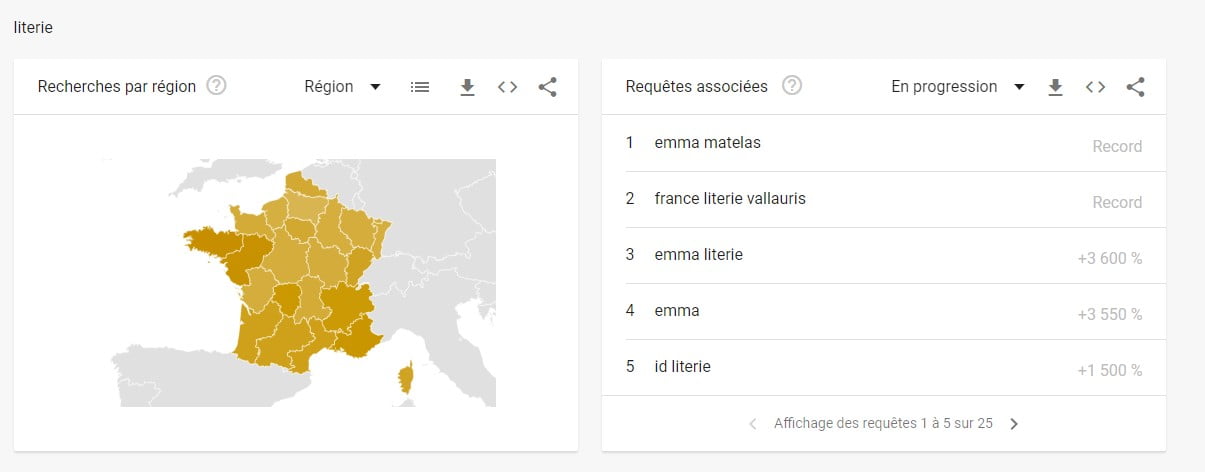Get embed code for region map
Viewport: 1205px width, 472px height.
(508, 87)
